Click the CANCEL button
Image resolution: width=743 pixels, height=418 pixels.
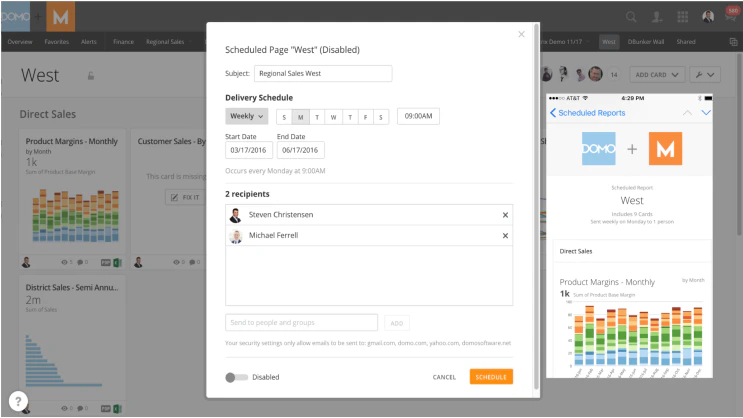pyautogui.click(x=444, y=377)
